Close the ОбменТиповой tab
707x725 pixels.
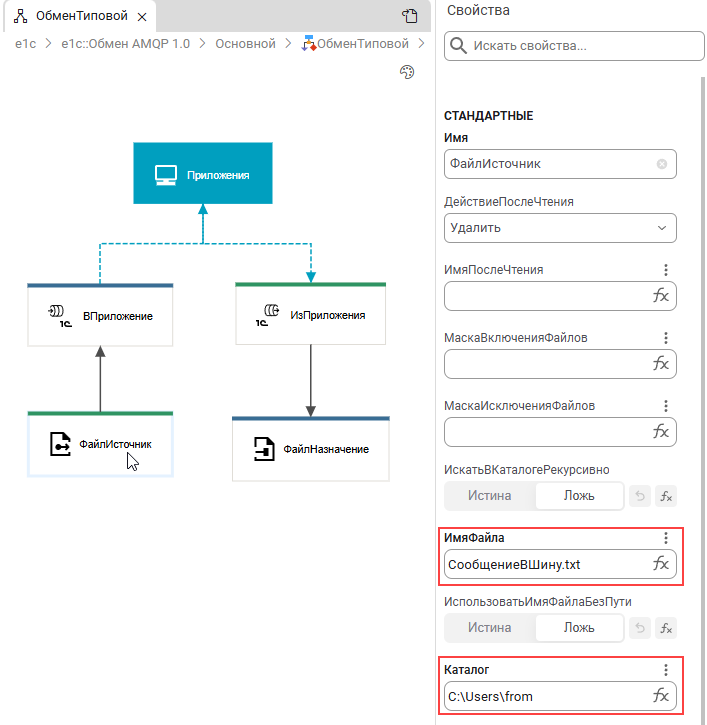[x=141, y=17]
